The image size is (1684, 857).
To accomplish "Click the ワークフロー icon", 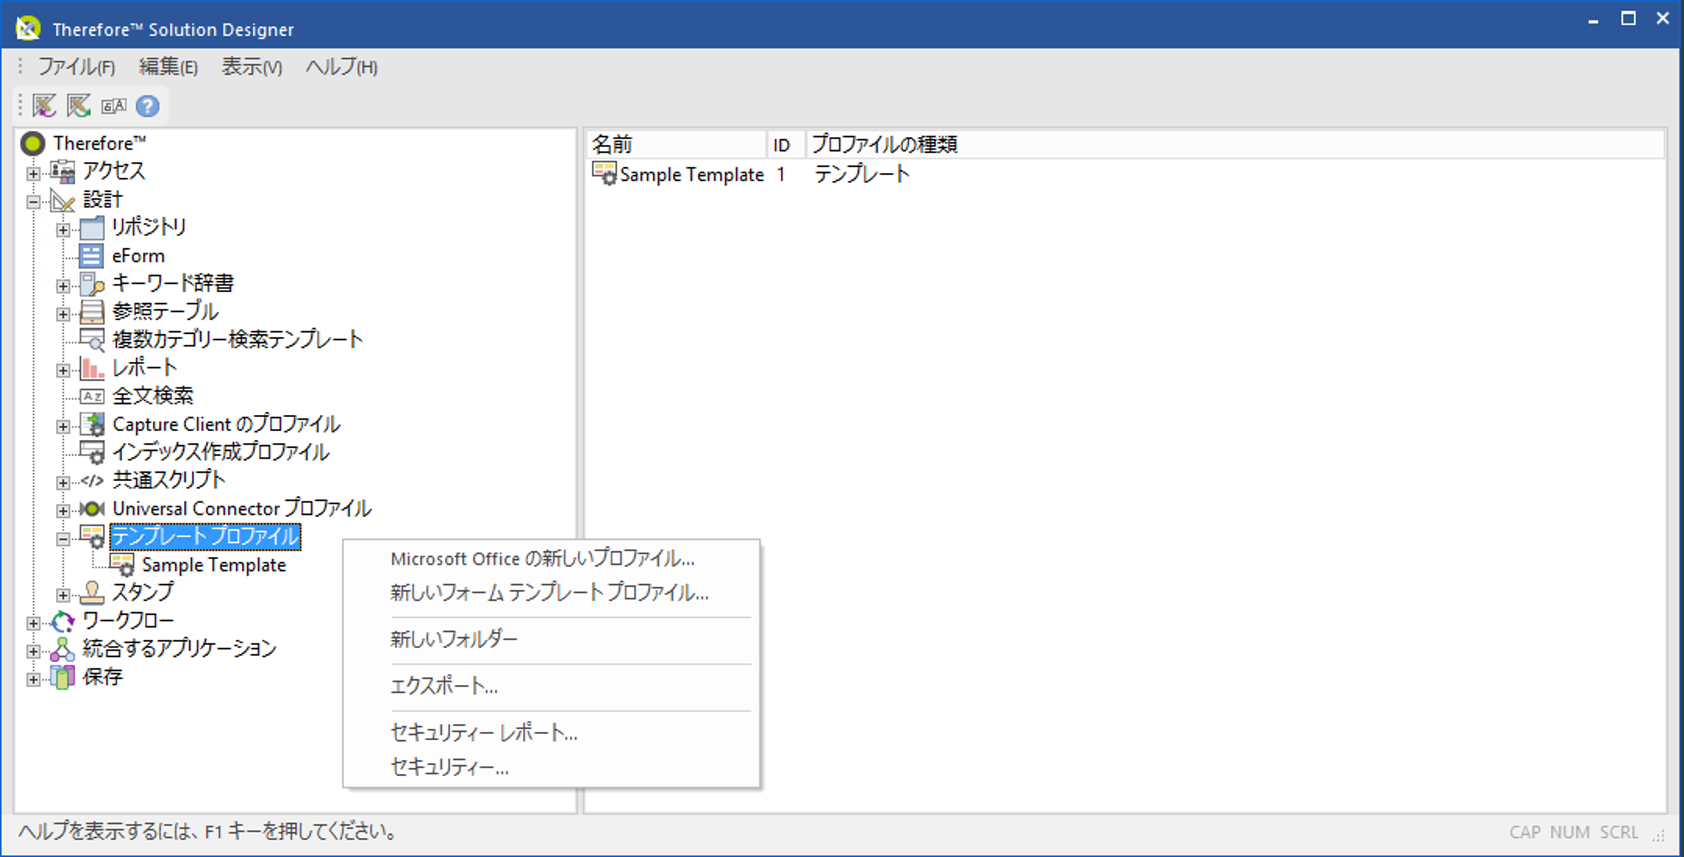I will (63, 621).
